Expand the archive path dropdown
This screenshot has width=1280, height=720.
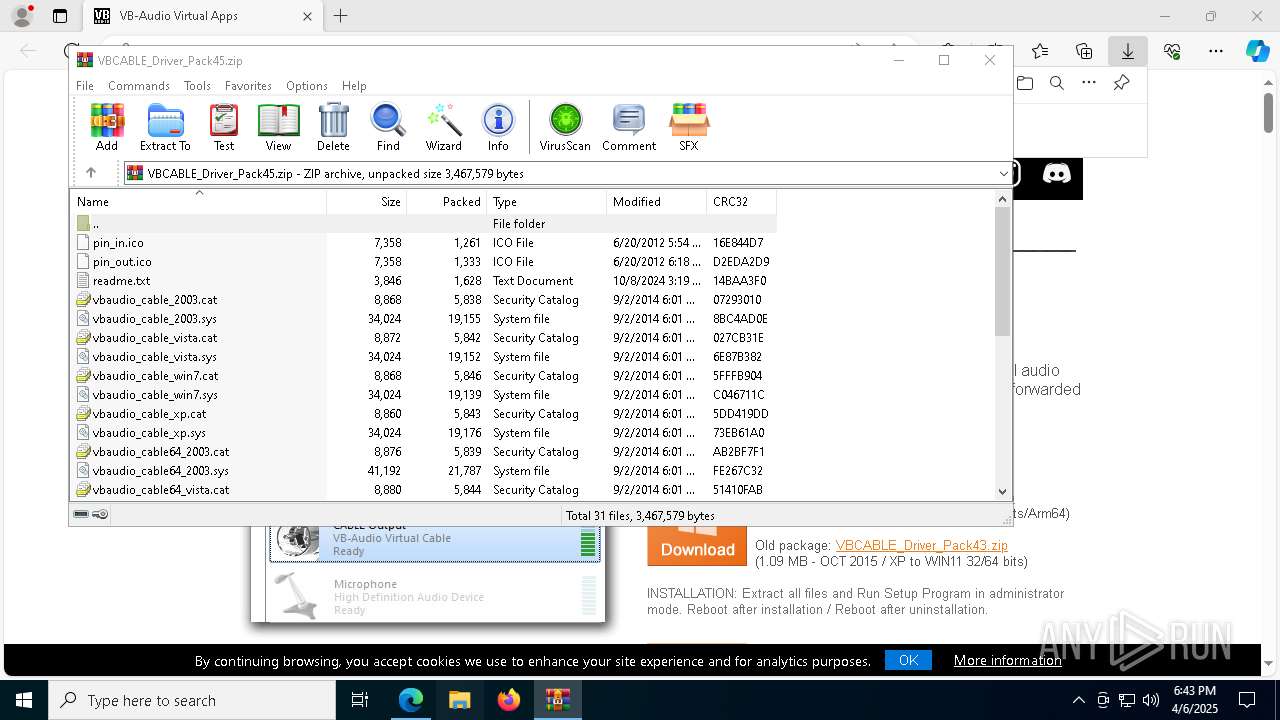pyautogui.click(x=1003, y=174)
